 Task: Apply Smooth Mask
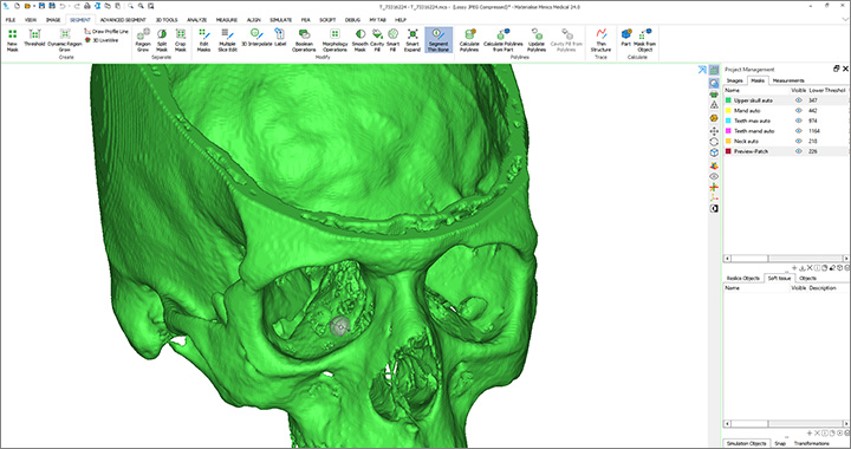click(360, 40)
